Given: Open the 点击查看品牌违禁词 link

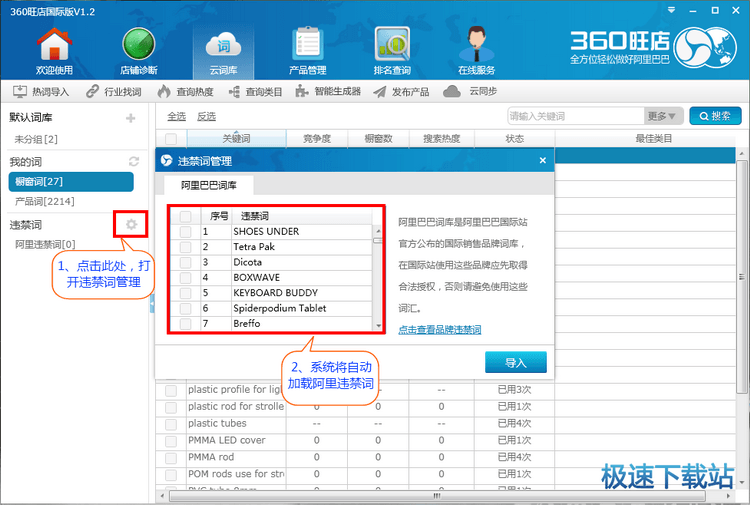Looking at the screenshot, I should pyautogui.click(x=440, y=329).
